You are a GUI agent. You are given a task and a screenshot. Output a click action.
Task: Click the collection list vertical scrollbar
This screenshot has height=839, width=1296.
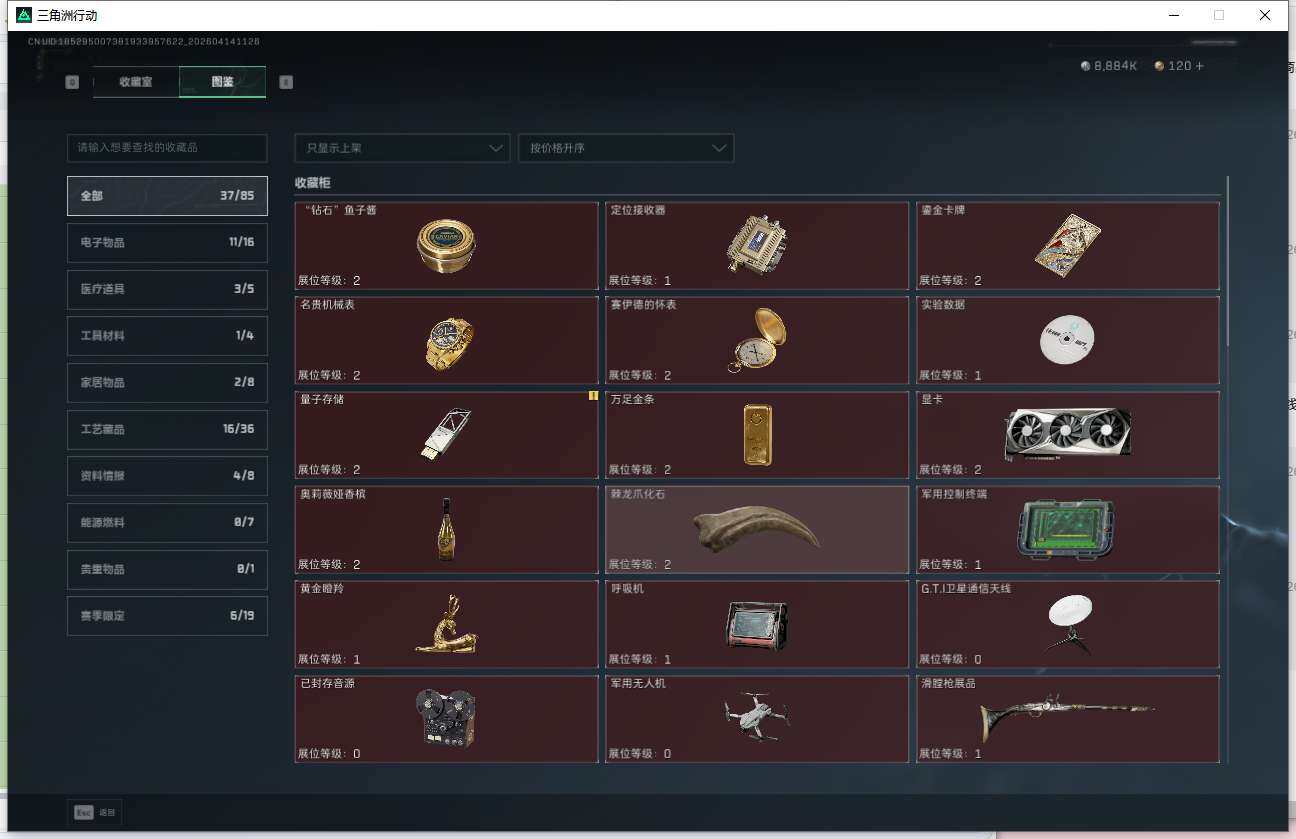coord(1227,260)
